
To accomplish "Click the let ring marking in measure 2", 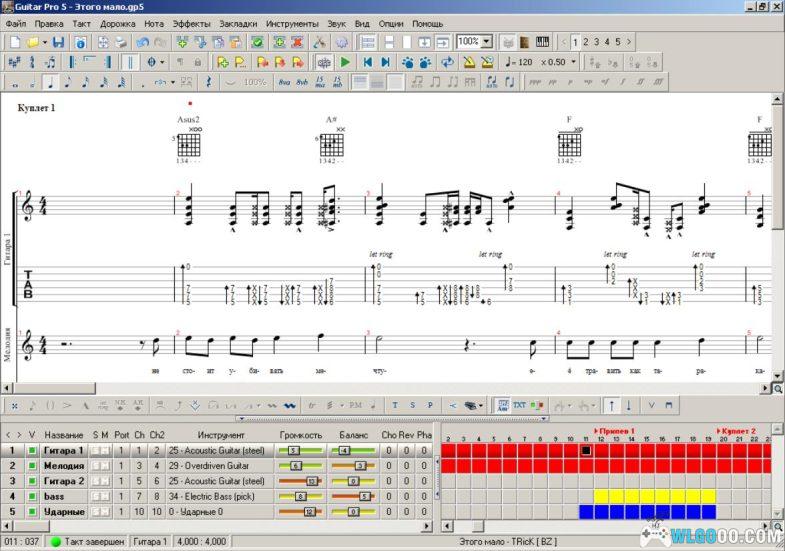I will (x=380, y=254).
